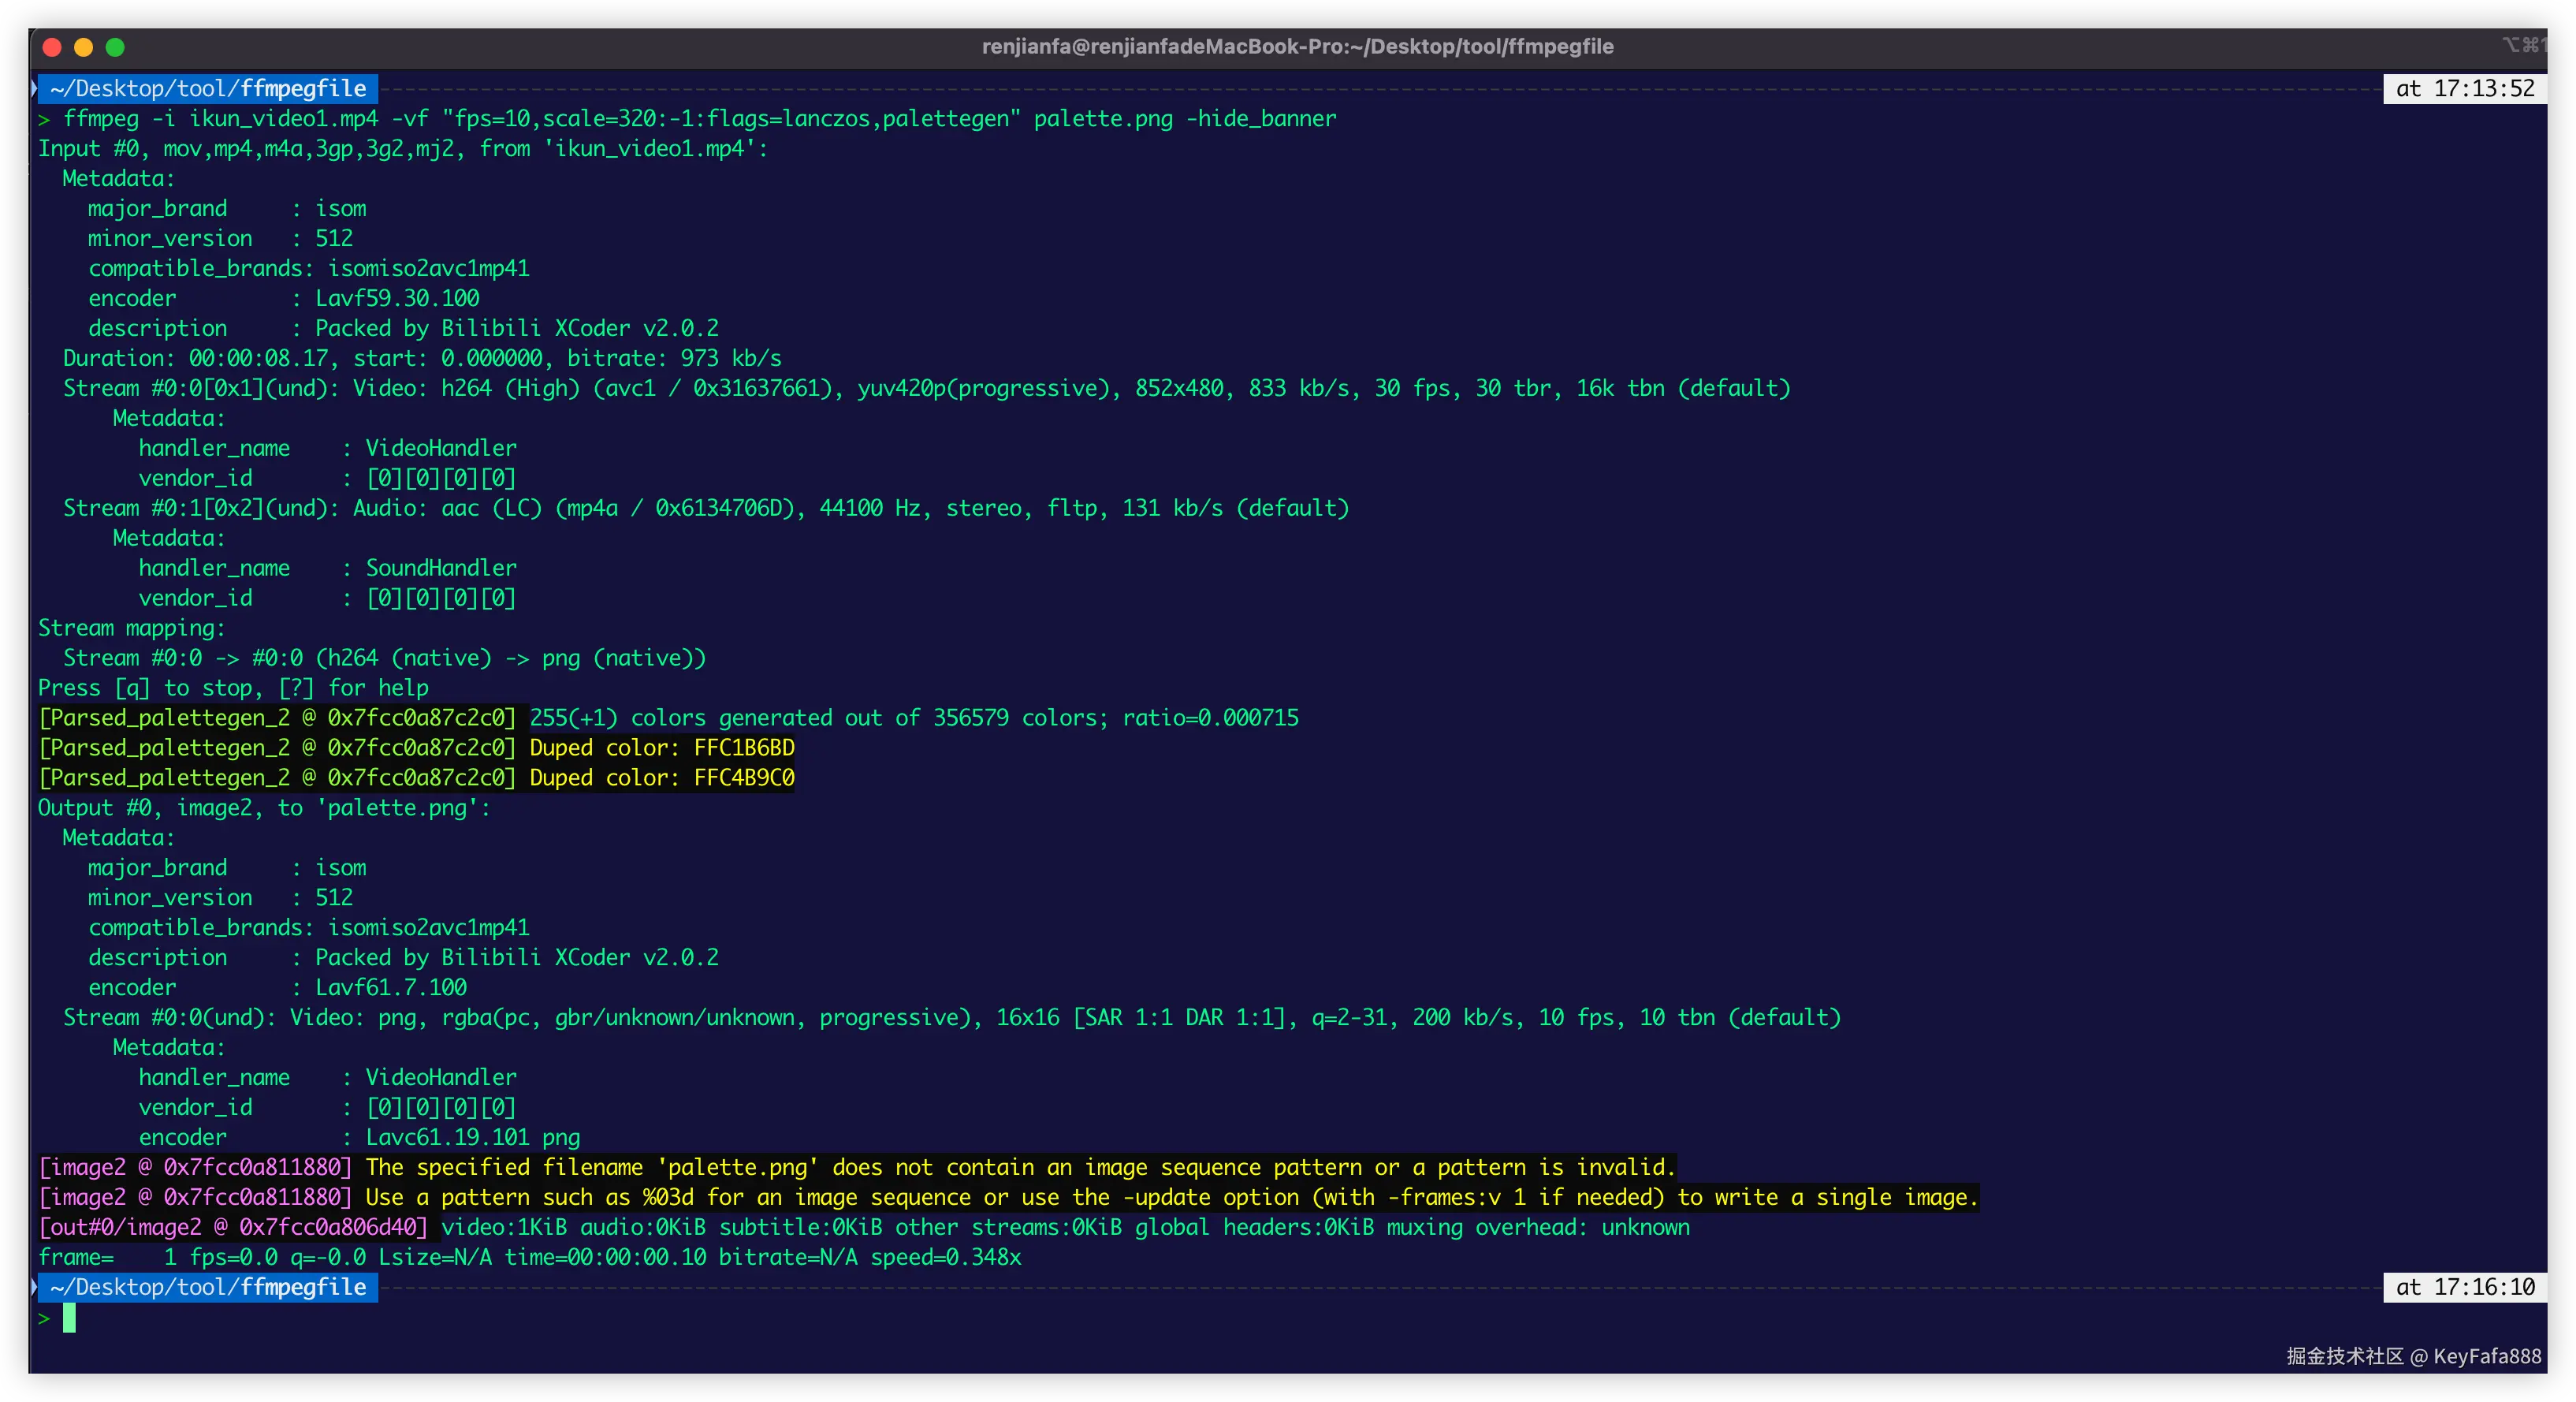The width and height of the screenshot is (2576, 1402).
Task: Click the terminal window title text
Action: 1297,46
